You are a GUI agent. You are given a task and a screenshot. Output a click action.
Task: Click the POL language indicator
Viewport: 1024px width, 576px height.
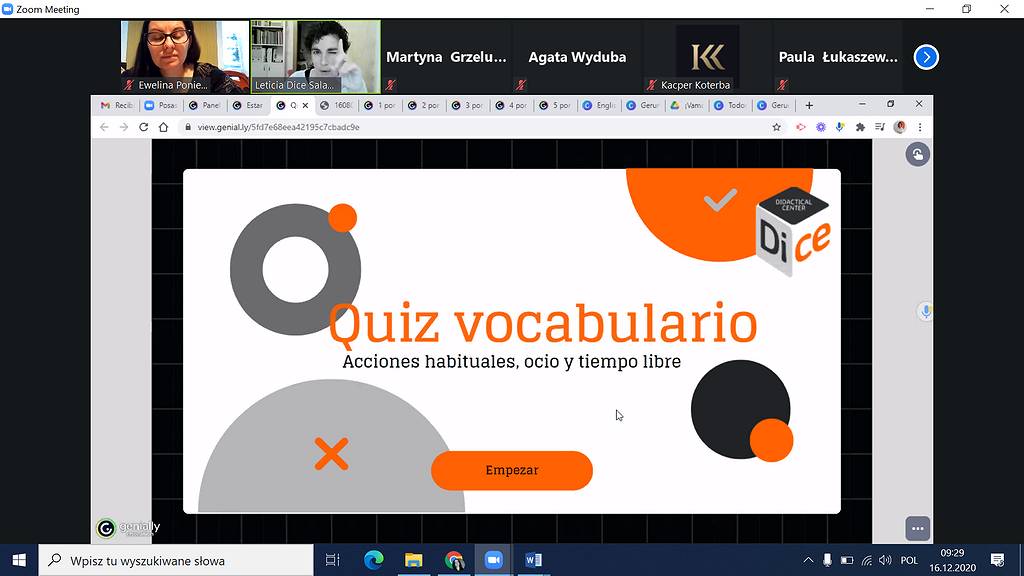click(x=909, y=560)
